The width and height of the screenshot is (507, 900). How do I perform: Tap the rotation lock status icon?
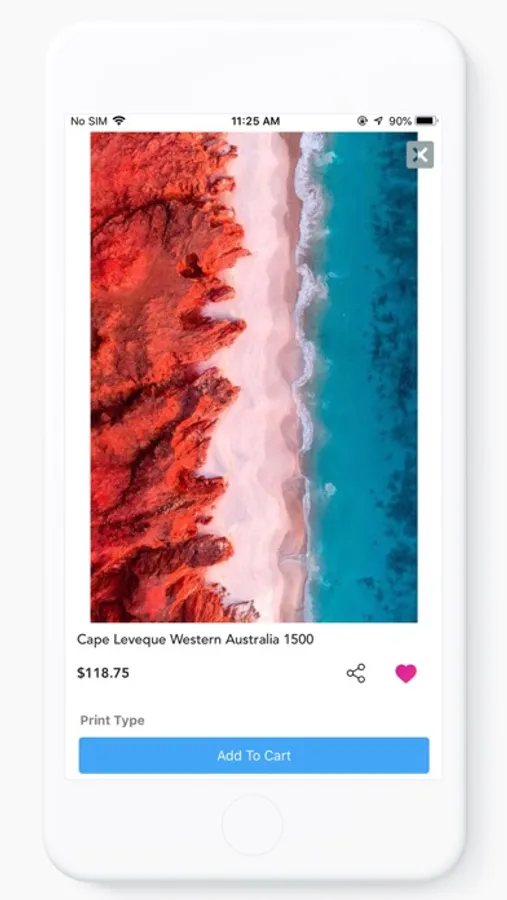[362, 121]
